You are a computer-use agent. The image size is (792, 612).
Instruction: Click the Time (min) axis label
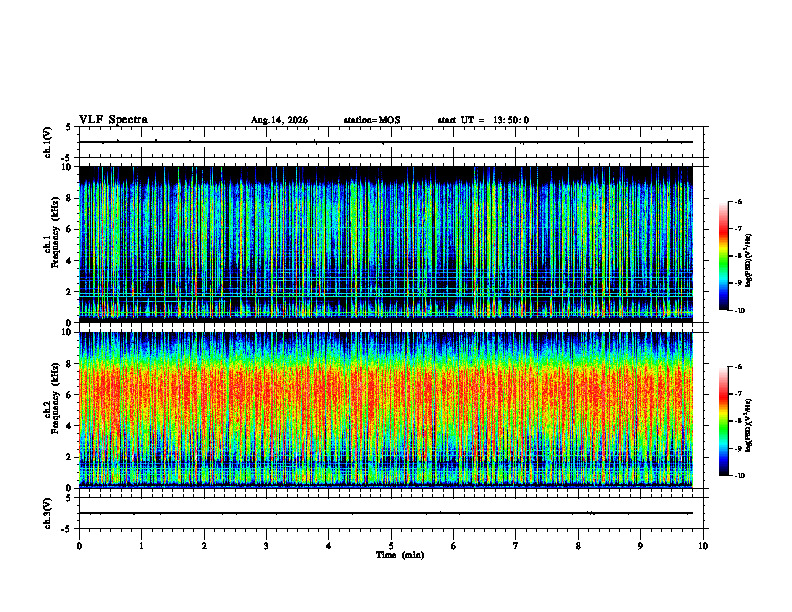click(x=400, y=555)
